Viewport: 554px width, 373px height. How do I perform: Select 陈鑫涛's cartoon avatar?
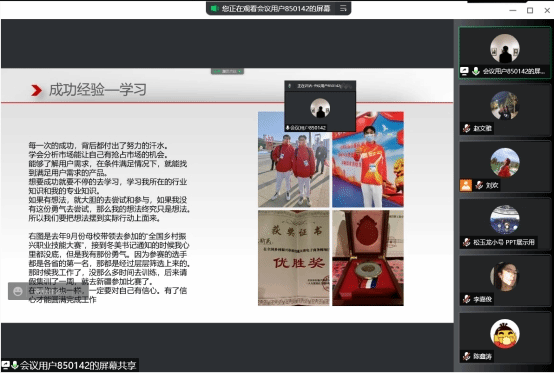click(505, 333)
